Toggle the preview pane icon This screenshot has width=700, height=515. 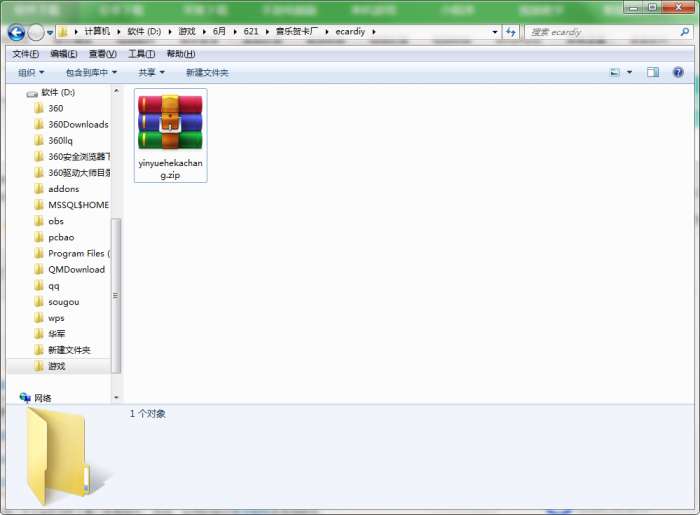pos(653,72)
